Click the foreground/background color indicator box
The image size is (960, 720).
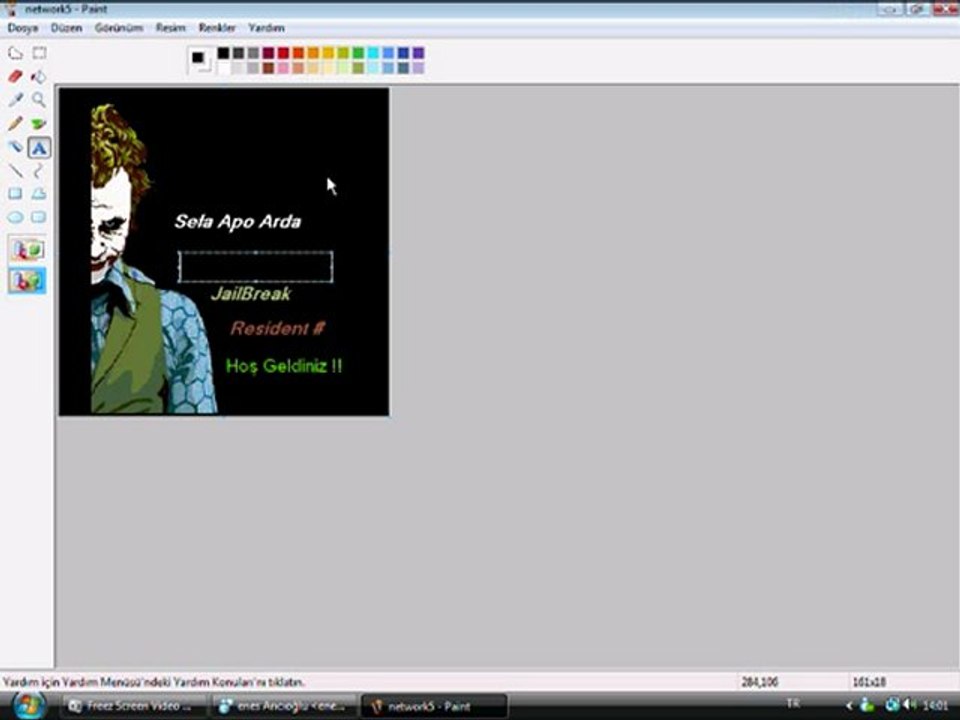[200, 61]
